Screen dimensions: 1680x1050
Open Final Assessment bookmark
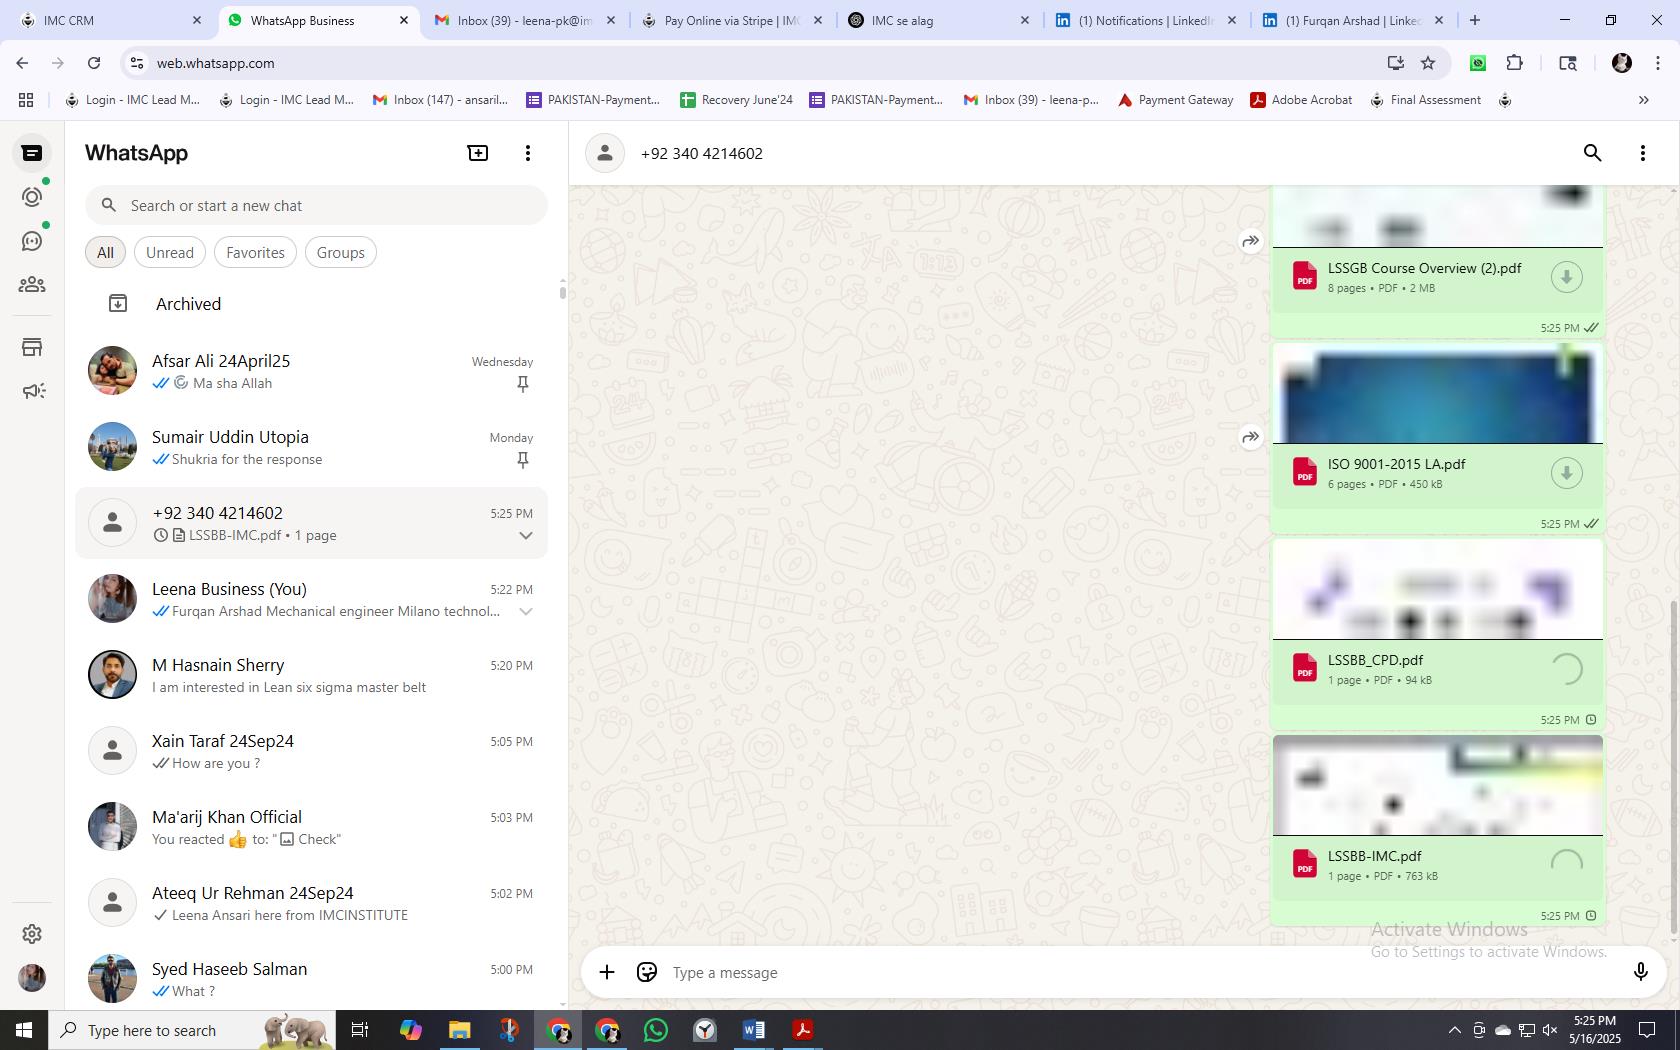(1425, 100)
